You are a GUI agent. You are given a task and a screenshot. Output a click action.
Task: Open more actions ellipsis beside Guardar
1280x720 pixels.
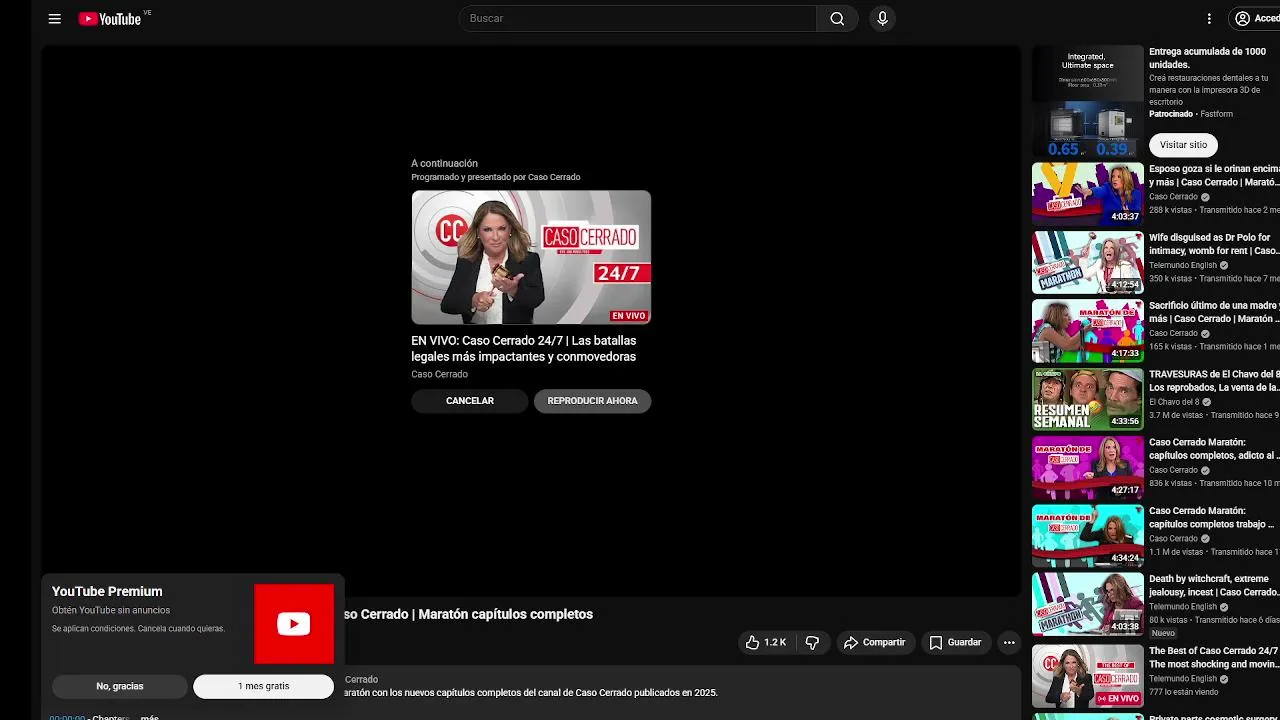pyautogui.click(x=1009, y=643)
